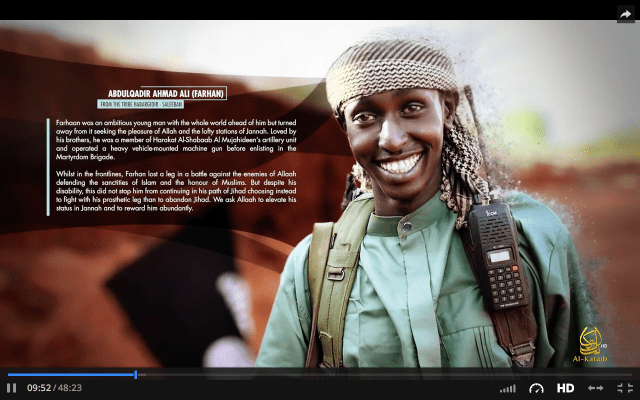
Task: Toggle wide player mode with double-arrow icon
Action: coord(596,388)
